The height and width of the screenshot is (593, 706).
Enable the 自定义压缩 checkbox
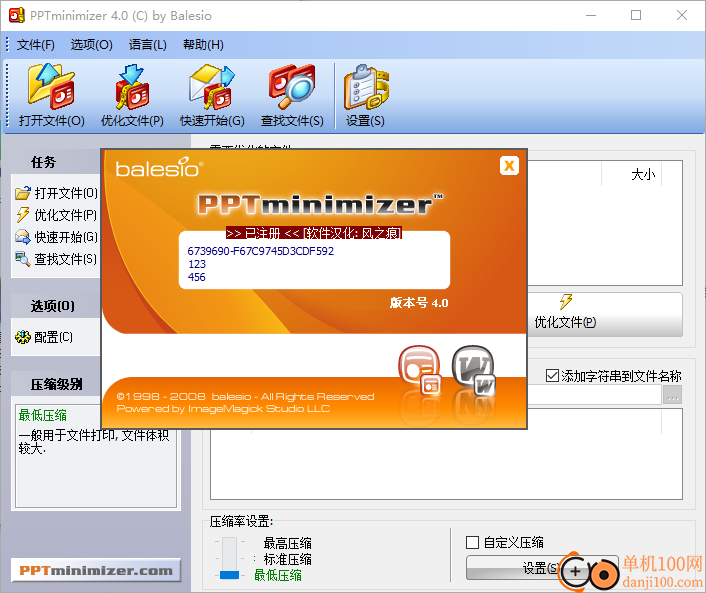[x=472, y=542]
